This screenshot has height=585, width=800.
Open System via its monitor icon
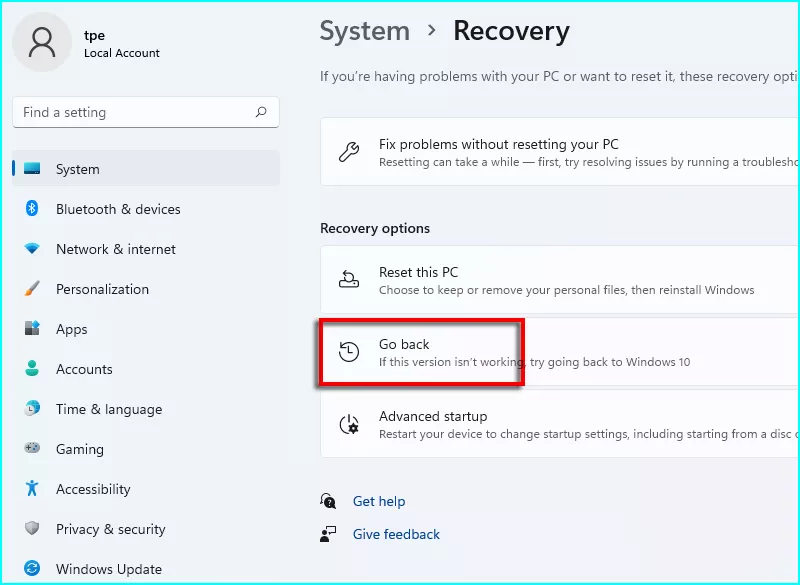32,169
